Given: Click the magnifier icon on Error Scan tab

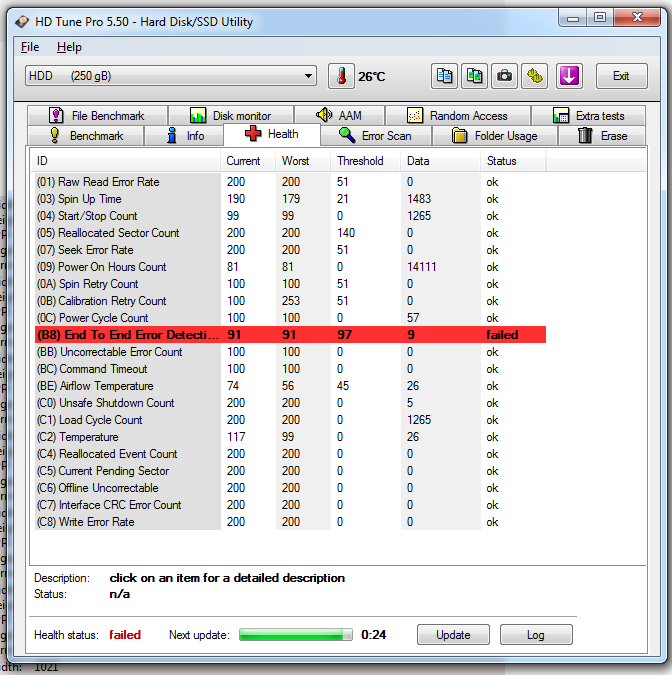Looking at the screenshot, I should click(x=347, y=136).
